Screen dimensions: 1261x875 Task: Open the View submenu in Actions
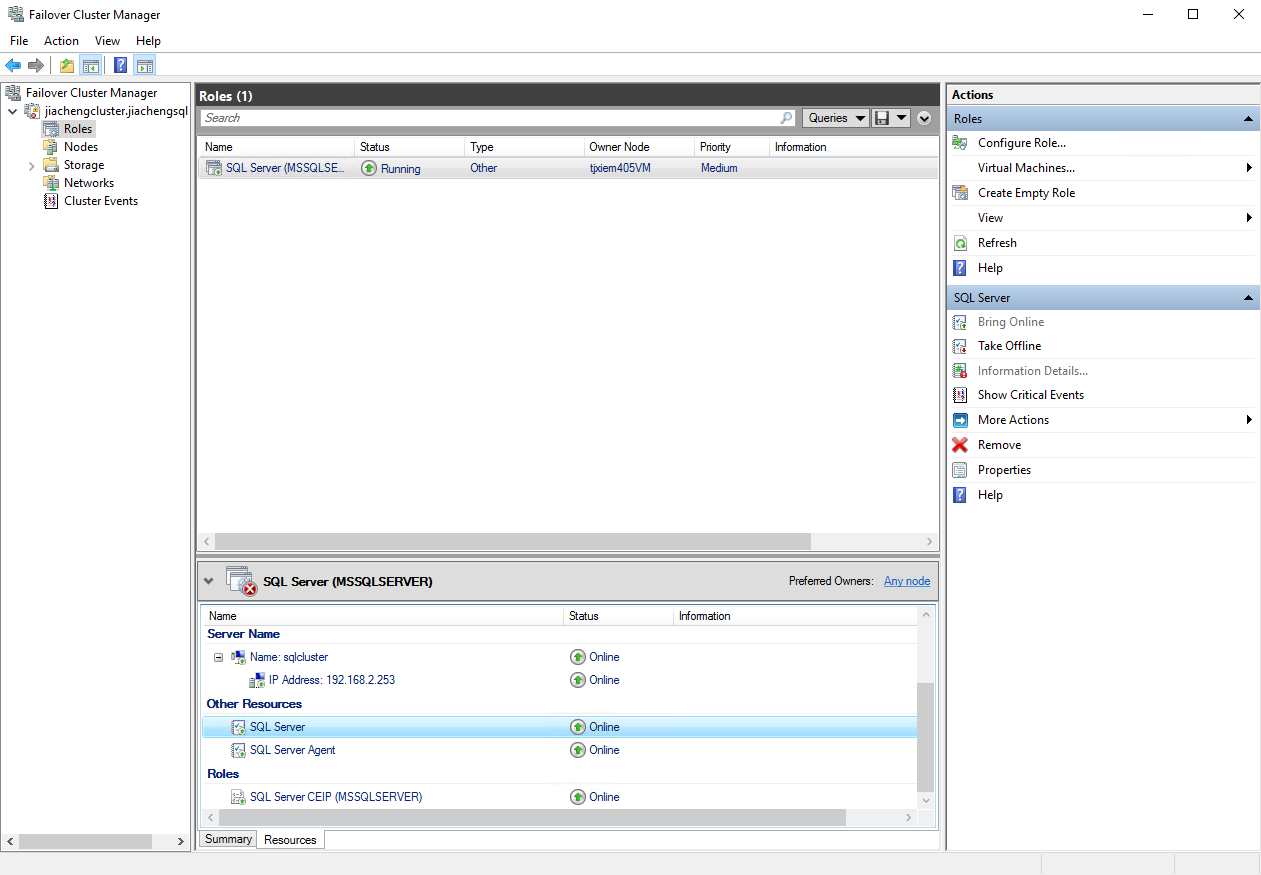990,218
